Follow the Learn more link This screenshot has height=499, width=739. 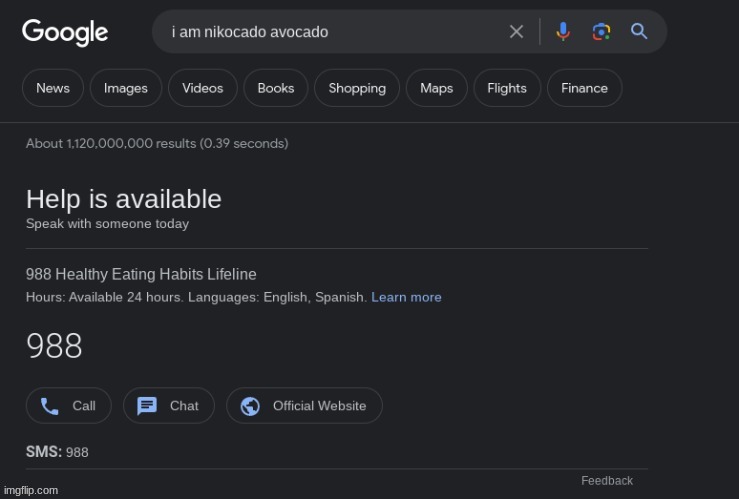[x=406, y=297]
